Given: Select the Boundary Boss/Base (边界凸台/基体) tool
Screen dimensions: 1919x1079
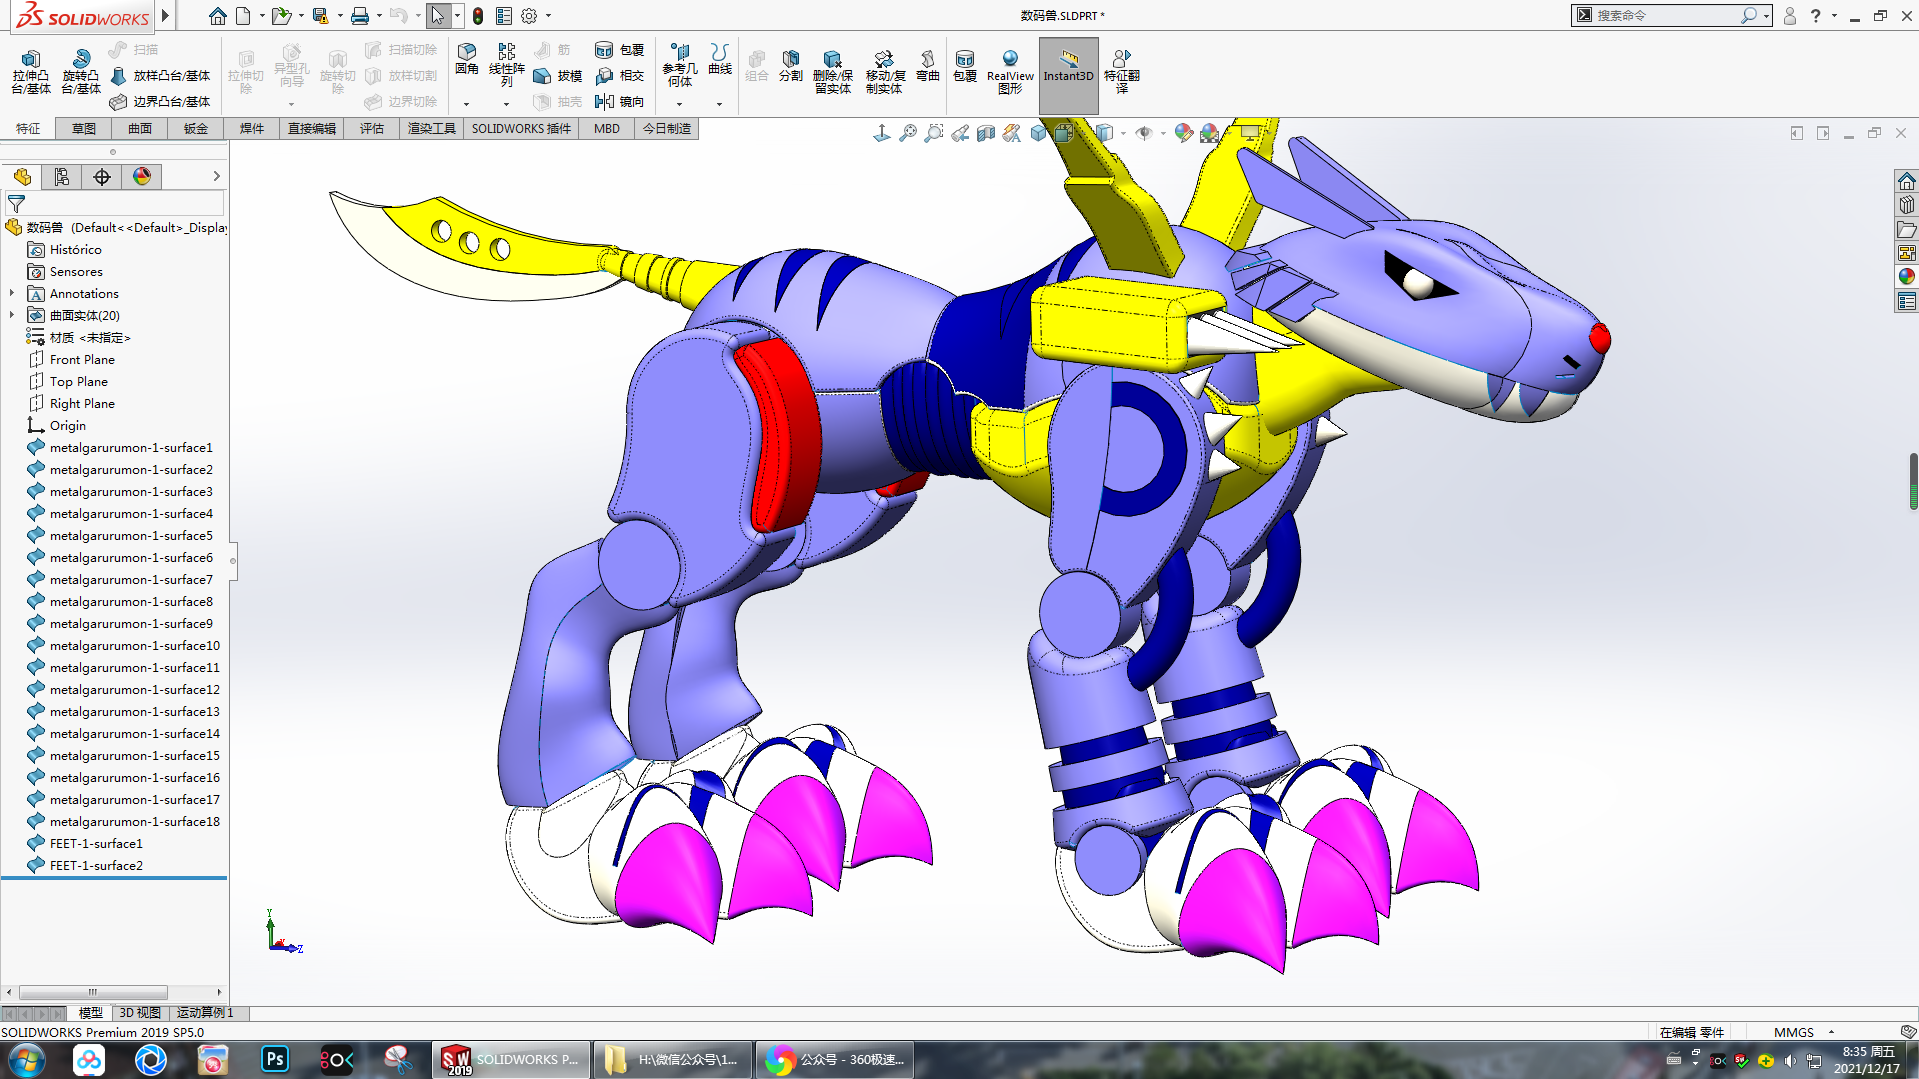Looking at the screenshot, I should pos(160,102).
